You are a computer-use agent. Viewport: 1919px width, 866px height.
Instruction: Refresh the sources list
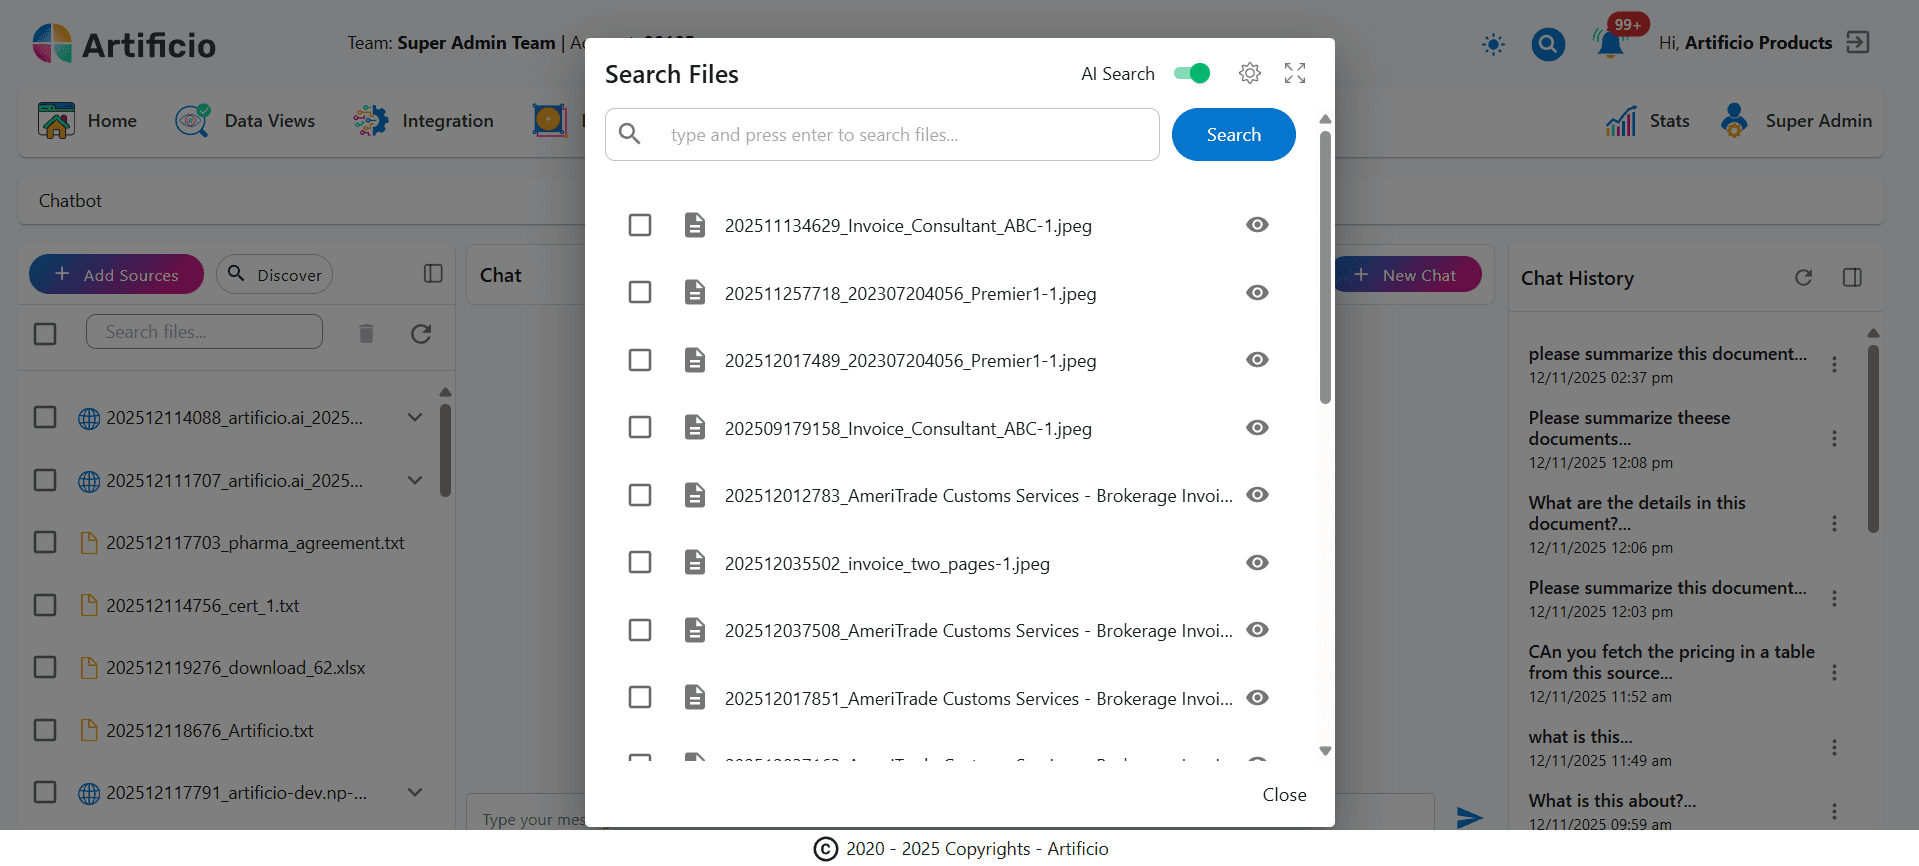421,333
